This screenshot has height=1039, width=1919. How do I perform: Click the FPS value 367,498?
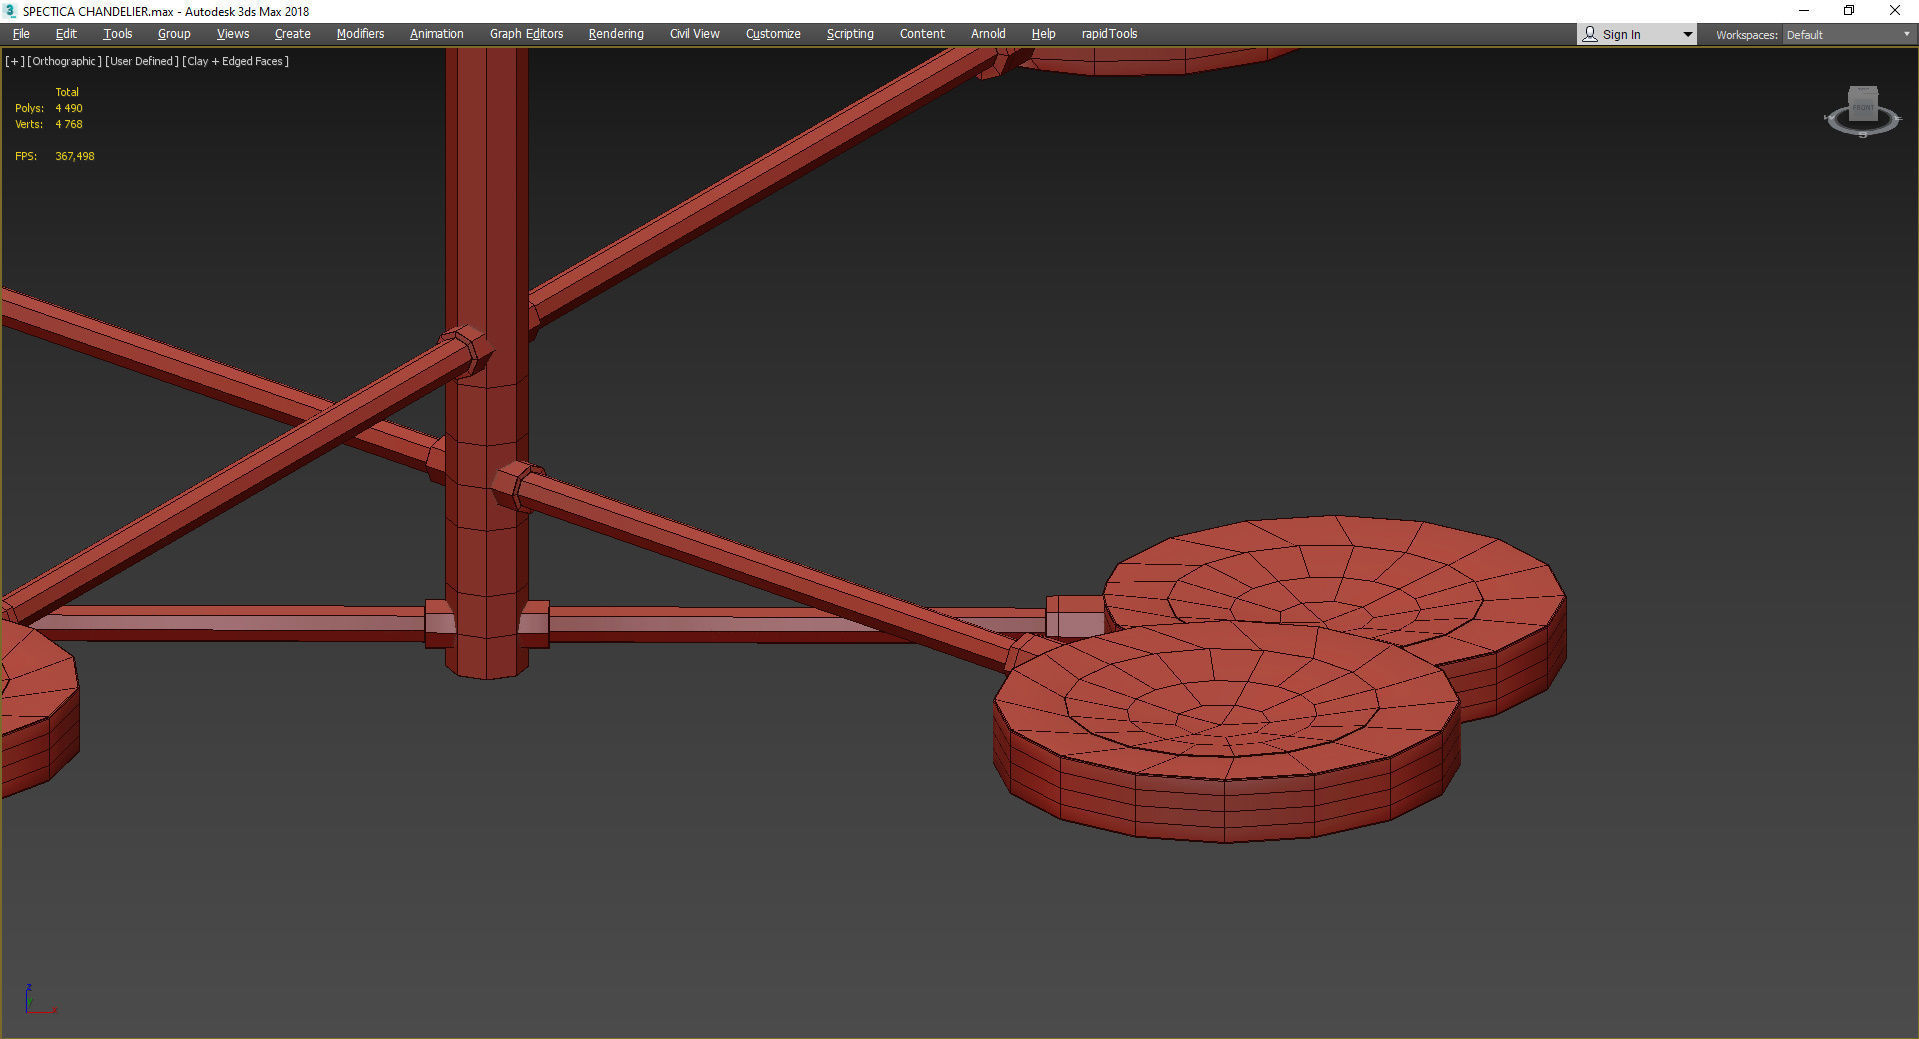click(75, 156)
